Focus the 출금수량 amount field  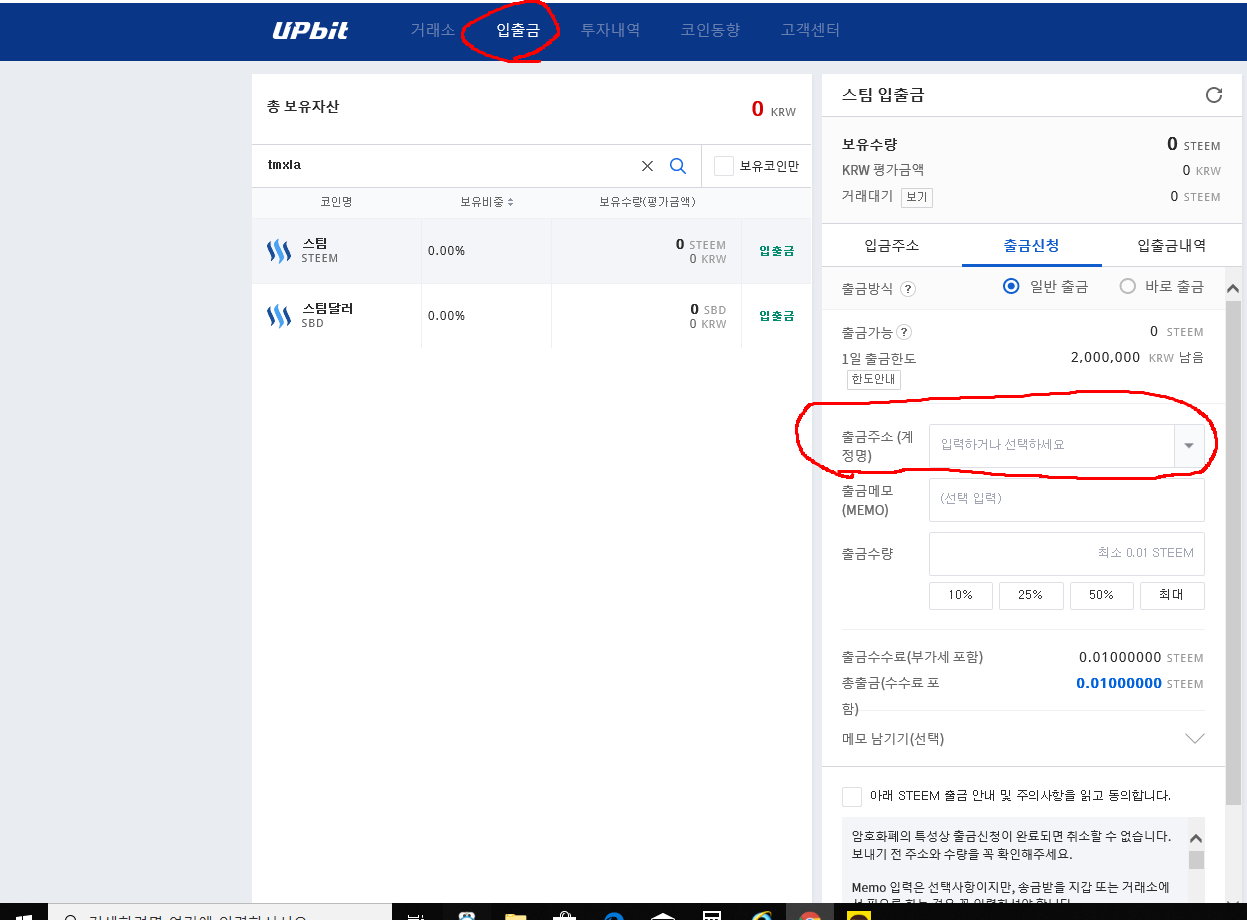[x=1067, y=553]
